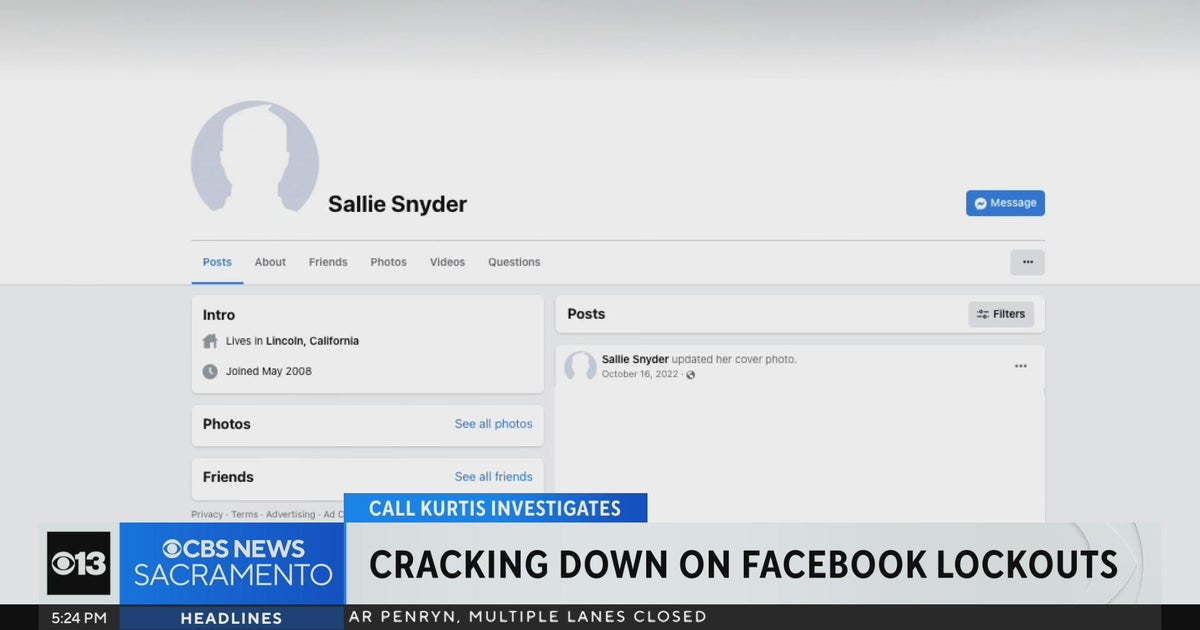Click the globe audience icon on the post
Image resolution: width=1200 pixels, height=630 pixels.
693,374
